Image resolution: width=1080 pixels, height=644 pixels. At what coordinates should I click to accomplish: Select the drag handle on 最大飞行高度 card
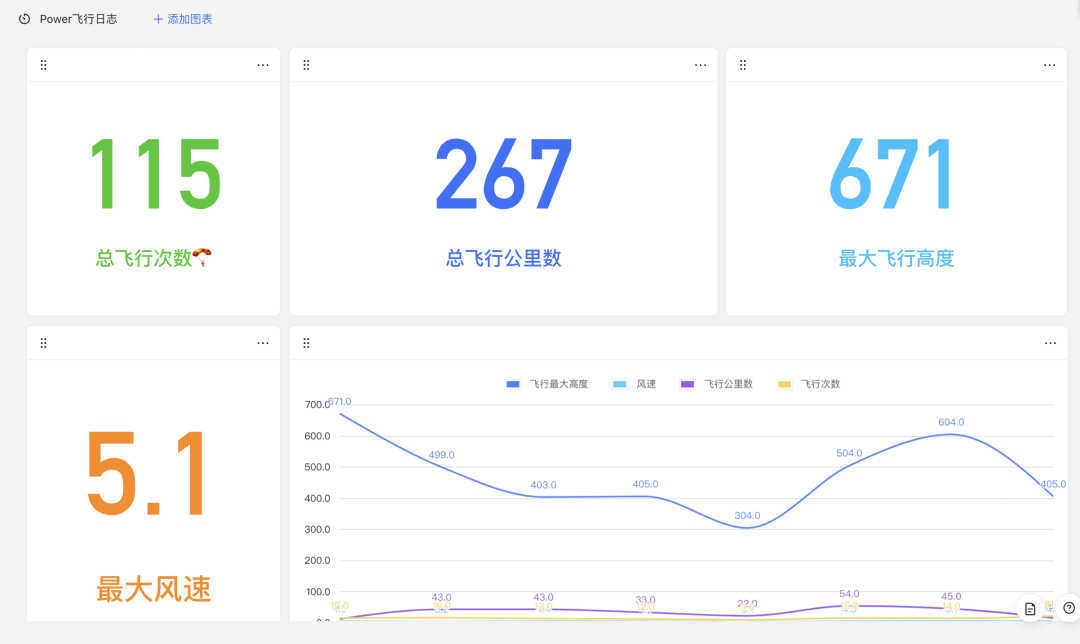tap(743, 65)
